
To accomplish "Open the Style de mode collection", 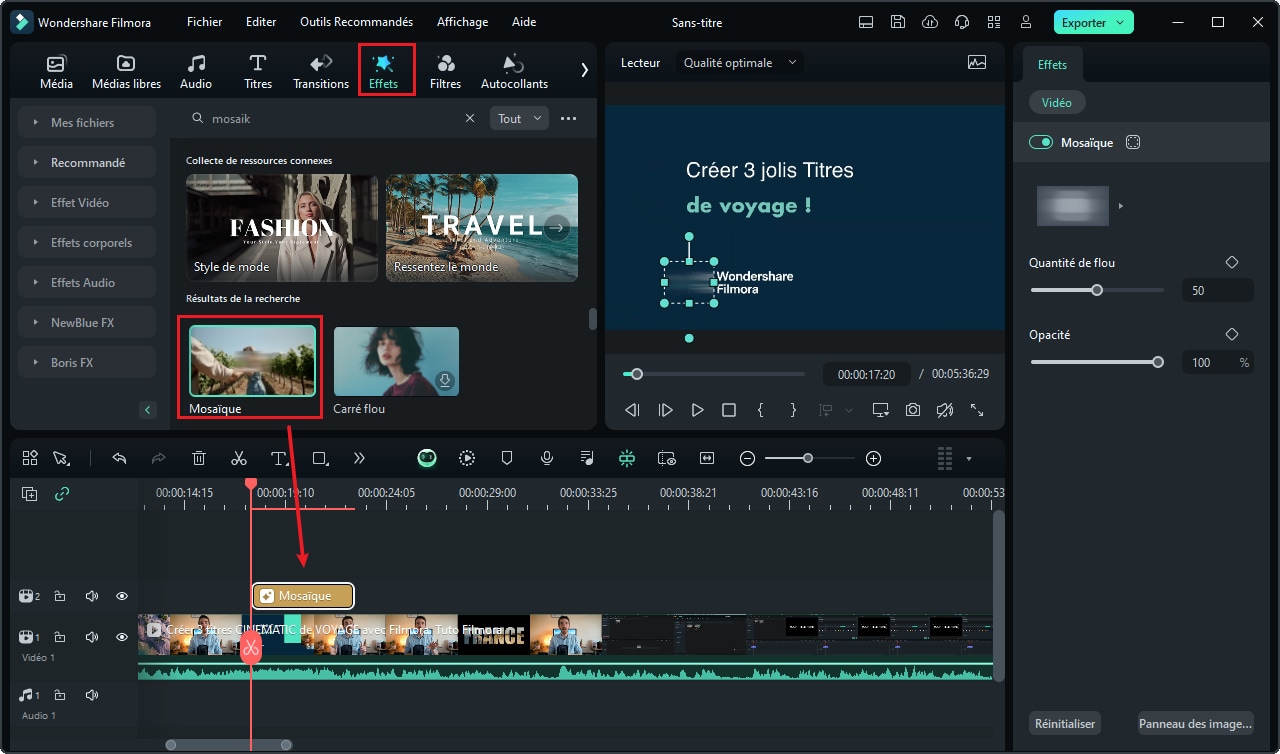I will pos(282,228).
